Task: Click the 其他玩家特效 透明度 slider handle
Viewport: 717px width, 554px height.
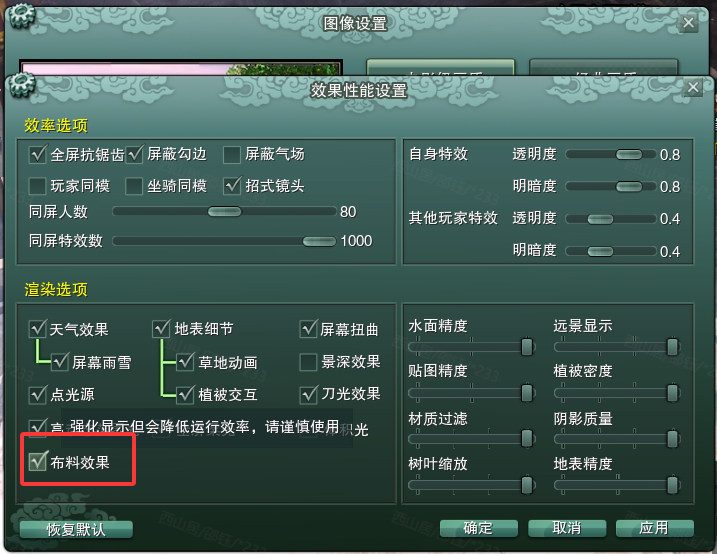Action: [600, 219]
